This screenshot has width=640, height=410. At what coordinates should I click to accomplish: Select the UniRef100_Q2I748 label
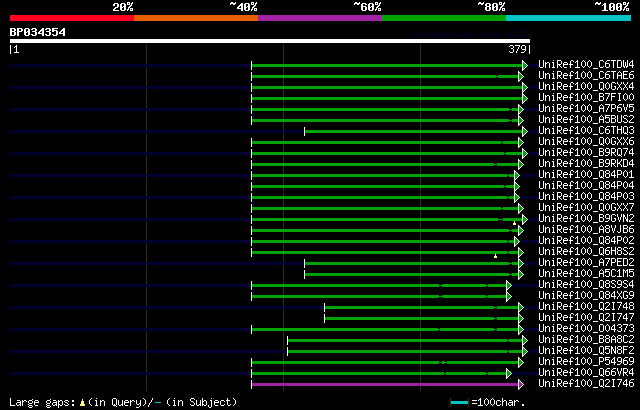(x=586, y=307)
